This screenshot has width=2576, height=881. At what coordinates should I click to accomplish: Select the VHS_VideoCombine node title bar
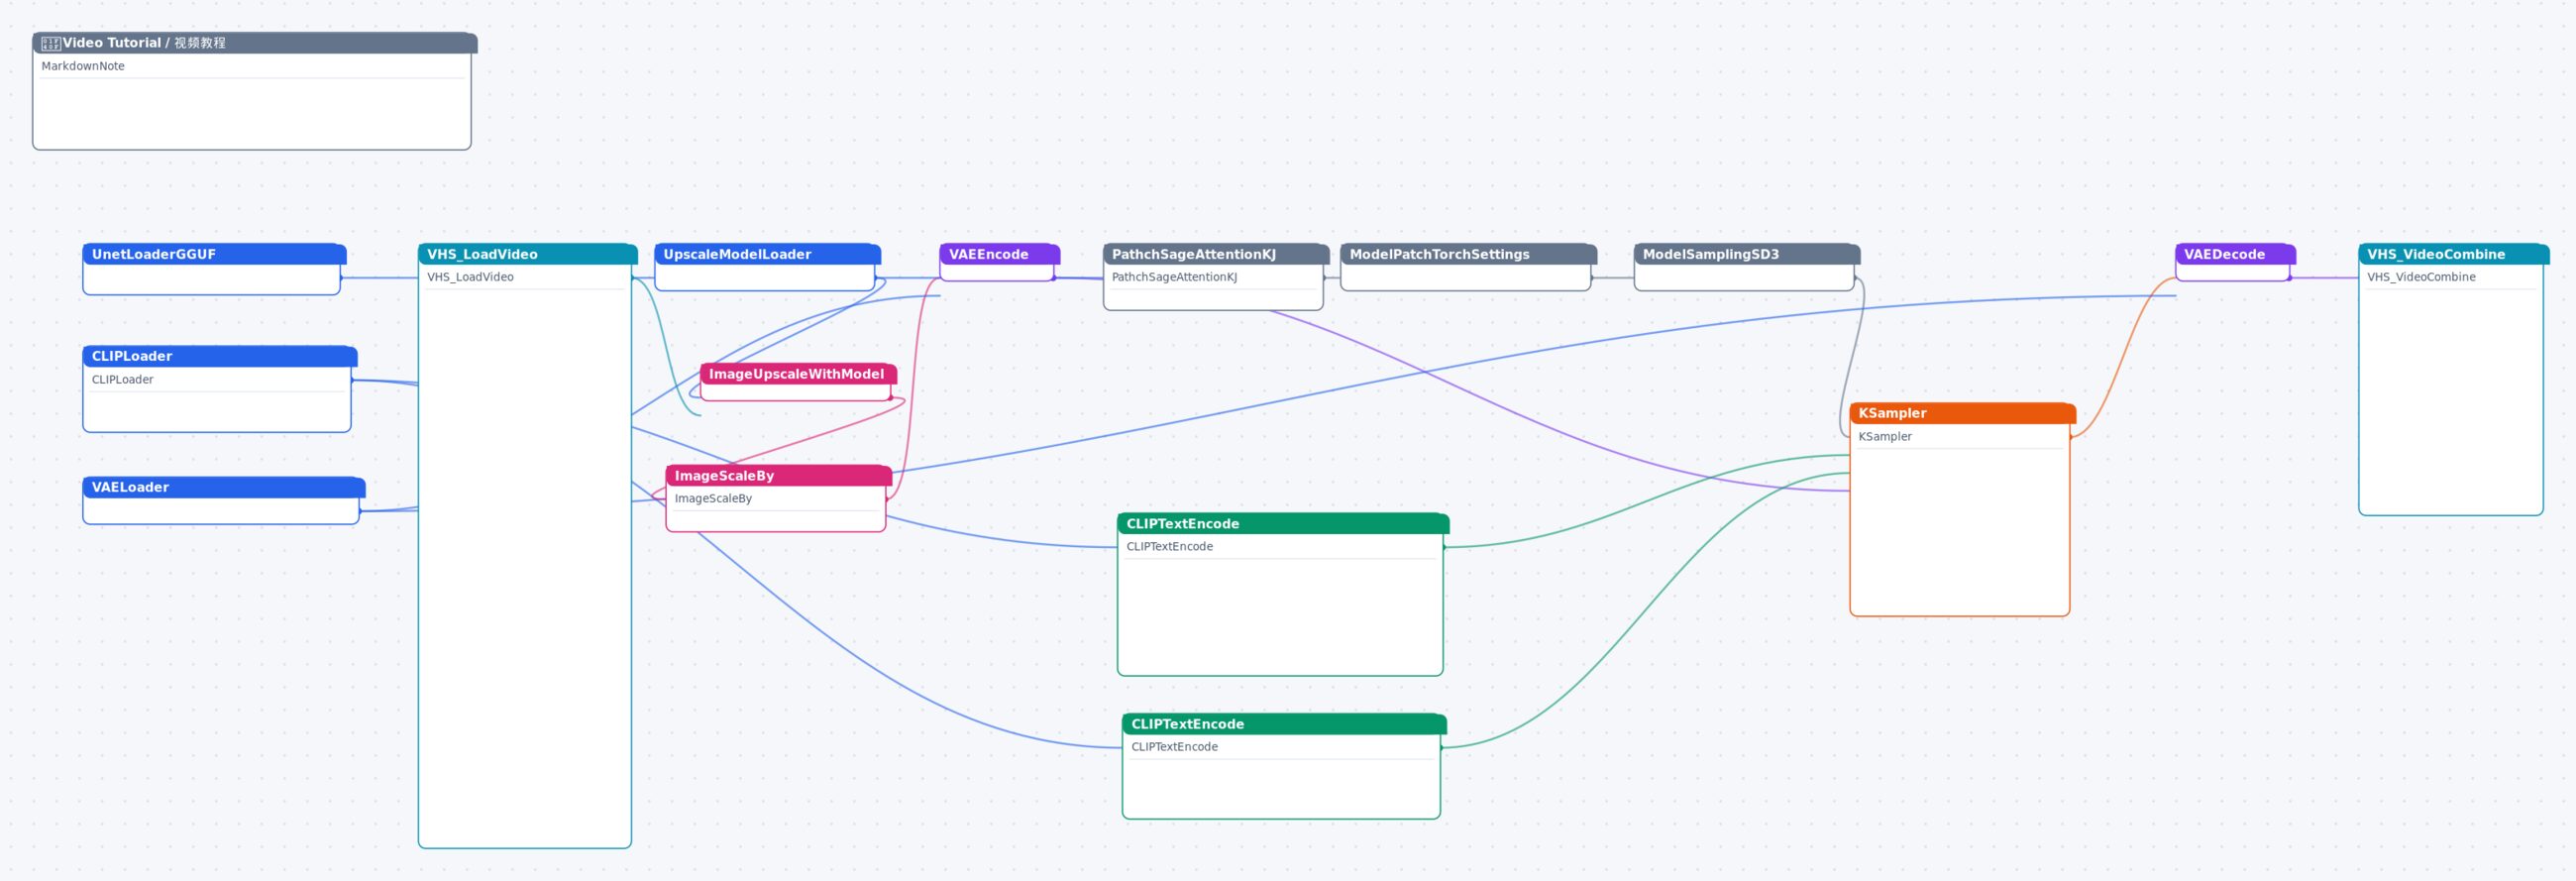(2454, 254)
